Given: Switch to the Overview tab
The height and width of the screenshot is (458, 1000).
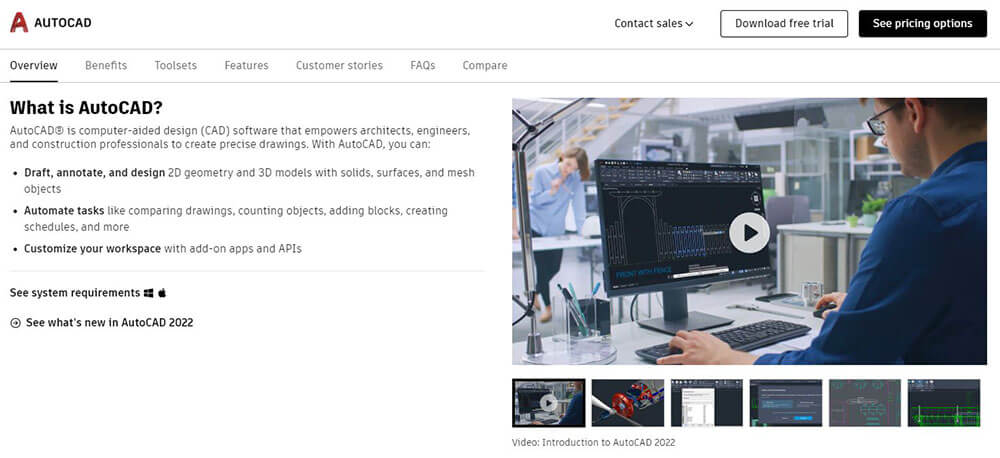Looking at the screenshot, I should tap(34, 65).
